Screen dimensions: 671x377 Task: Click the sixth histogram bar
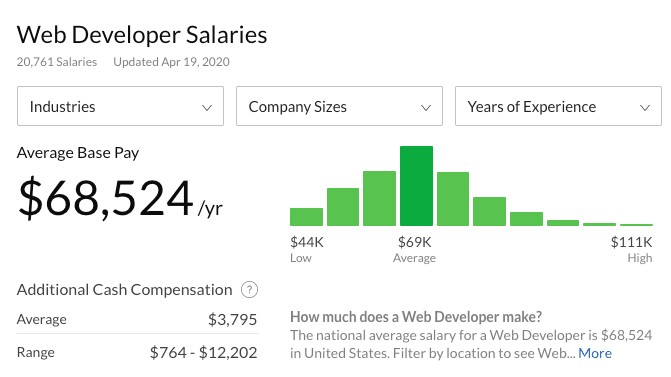click(x=490, y=211)
